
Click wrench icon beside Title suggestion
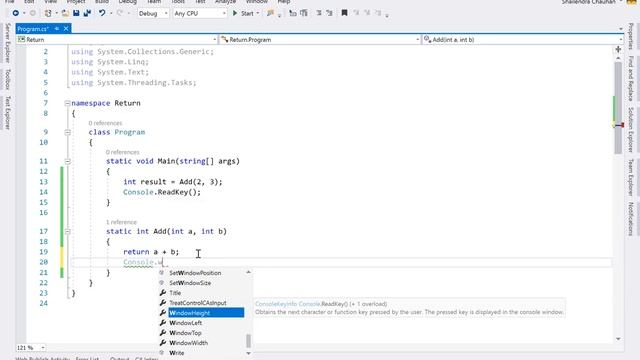[x=162, y=293]
